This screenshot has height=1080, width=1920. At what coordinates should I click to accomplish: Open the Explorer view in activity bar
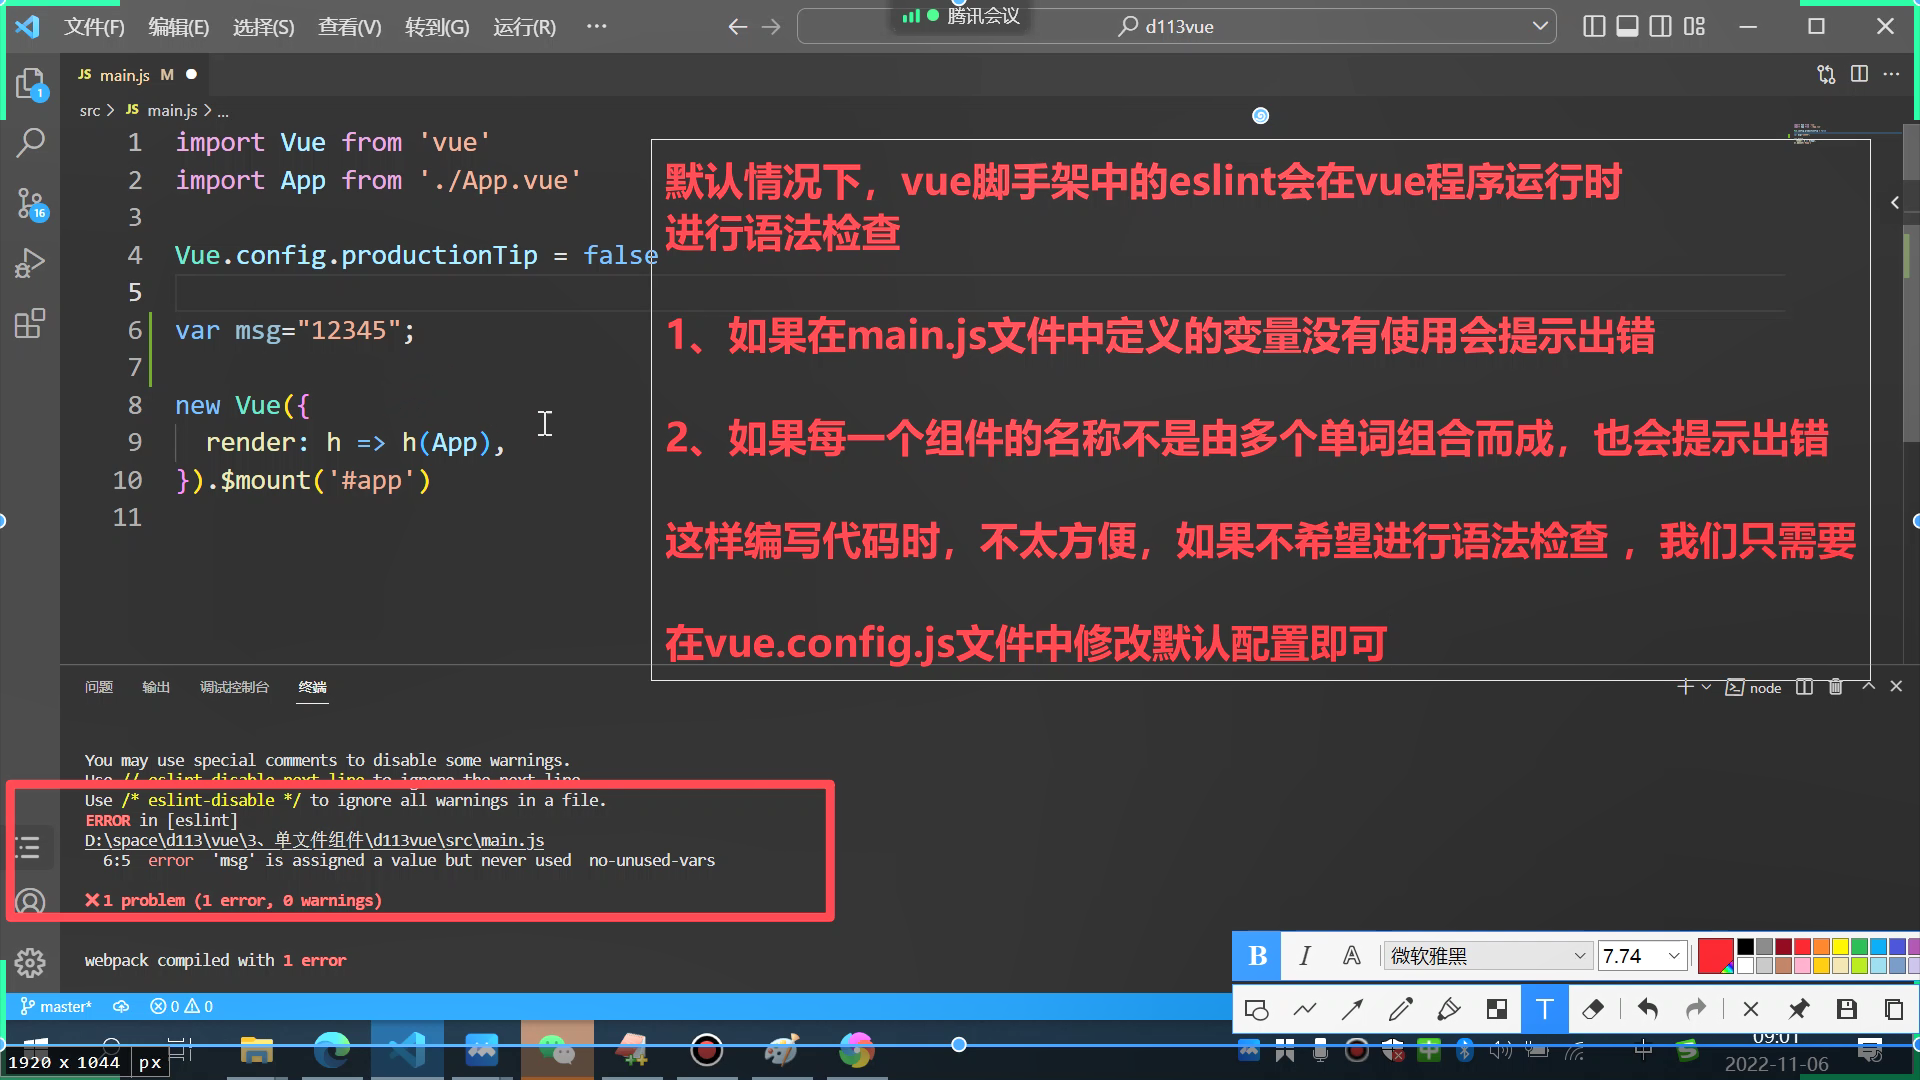pos(31,84)
